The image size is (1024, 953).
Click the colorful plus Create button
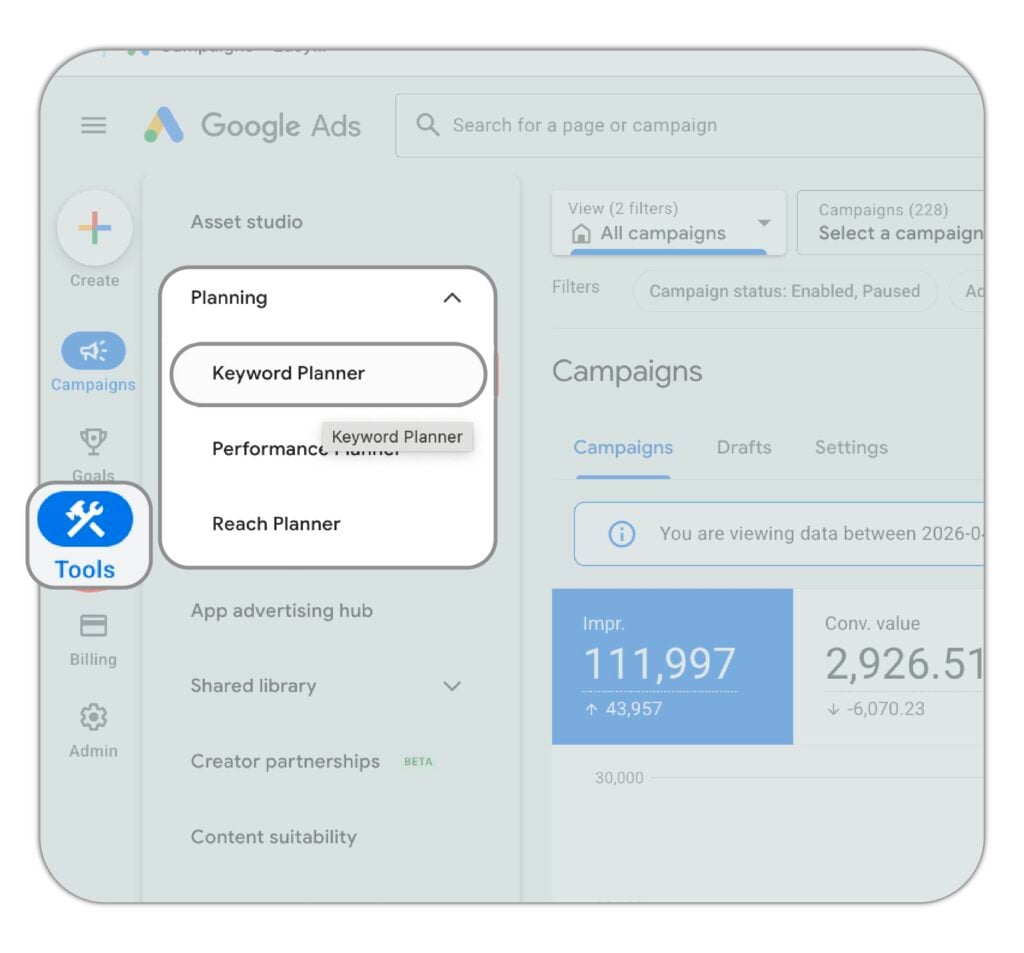point(94,228)
